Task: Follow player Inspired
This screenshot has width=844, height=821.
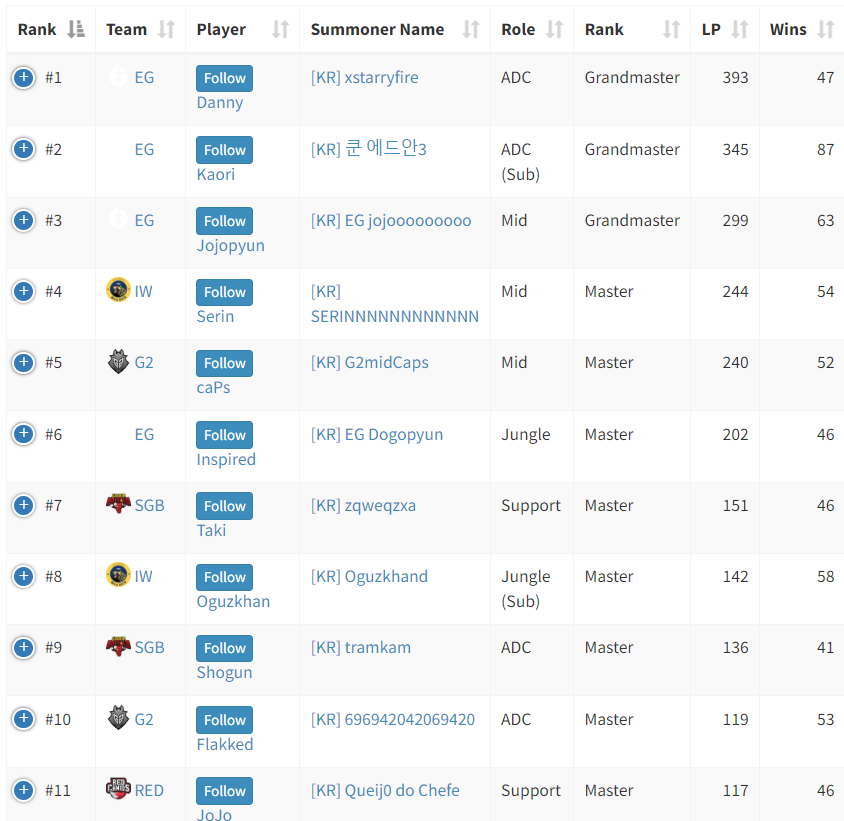Action: point(224,435)
